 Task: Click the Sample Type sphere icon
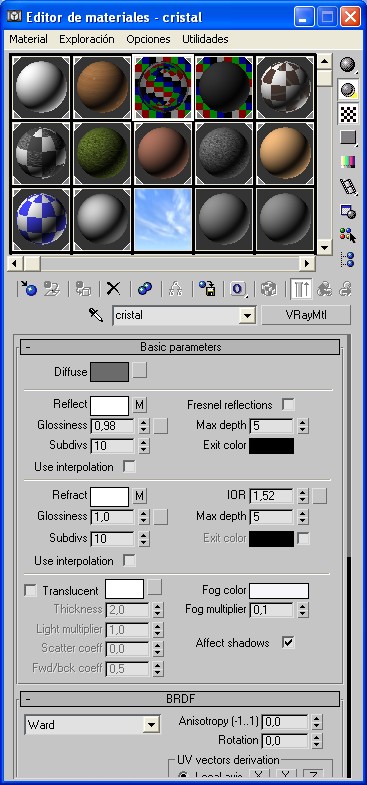point(347,65)
